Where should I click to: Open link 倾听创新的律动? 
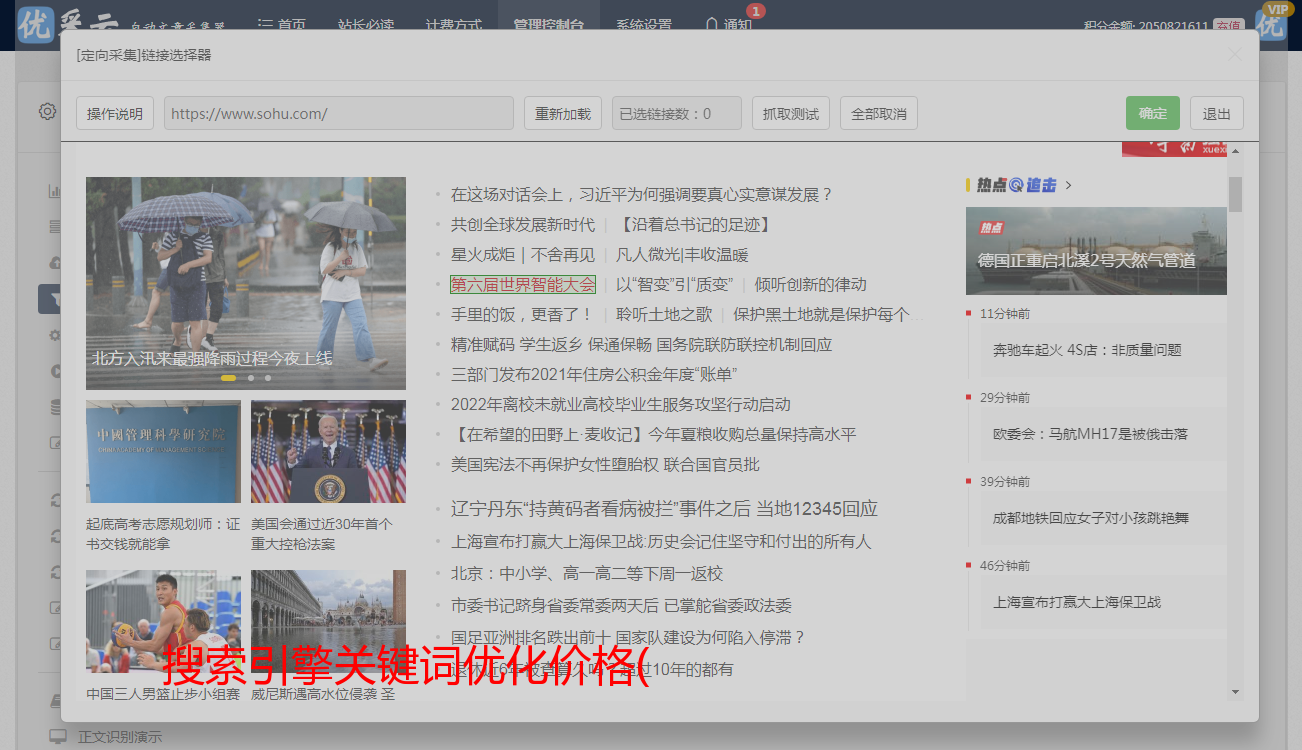tap(811, 284)
